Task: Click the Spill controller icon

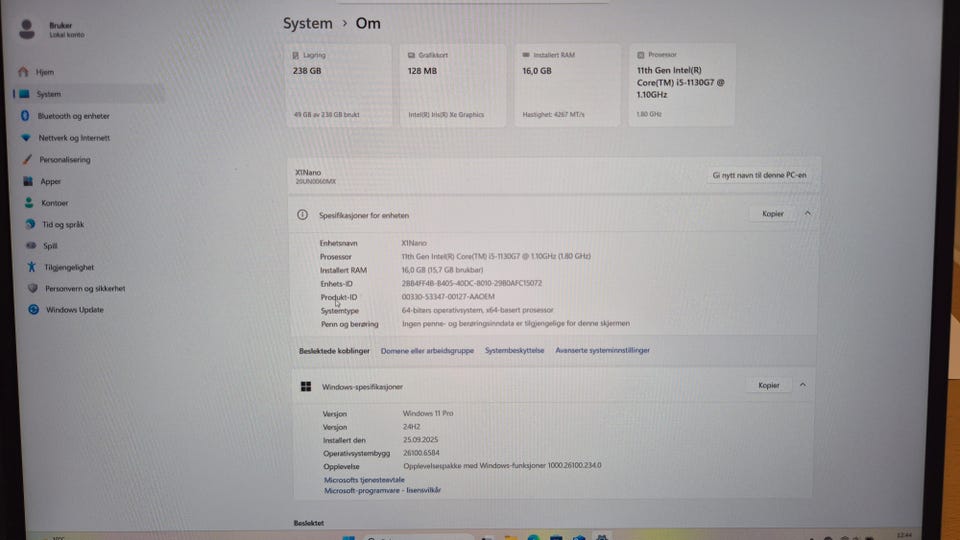Action: pyautogui.click(x=31, y=246)
